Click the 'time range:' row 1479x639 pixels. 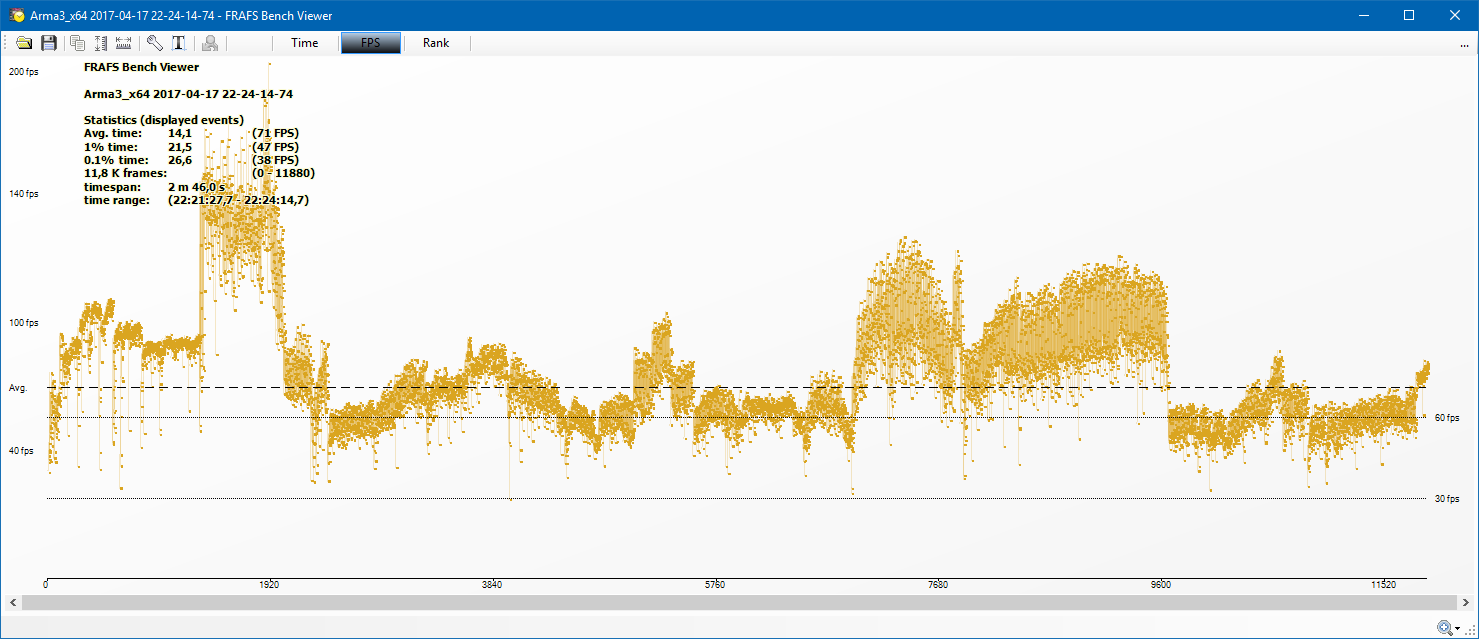tap(196, 200)
